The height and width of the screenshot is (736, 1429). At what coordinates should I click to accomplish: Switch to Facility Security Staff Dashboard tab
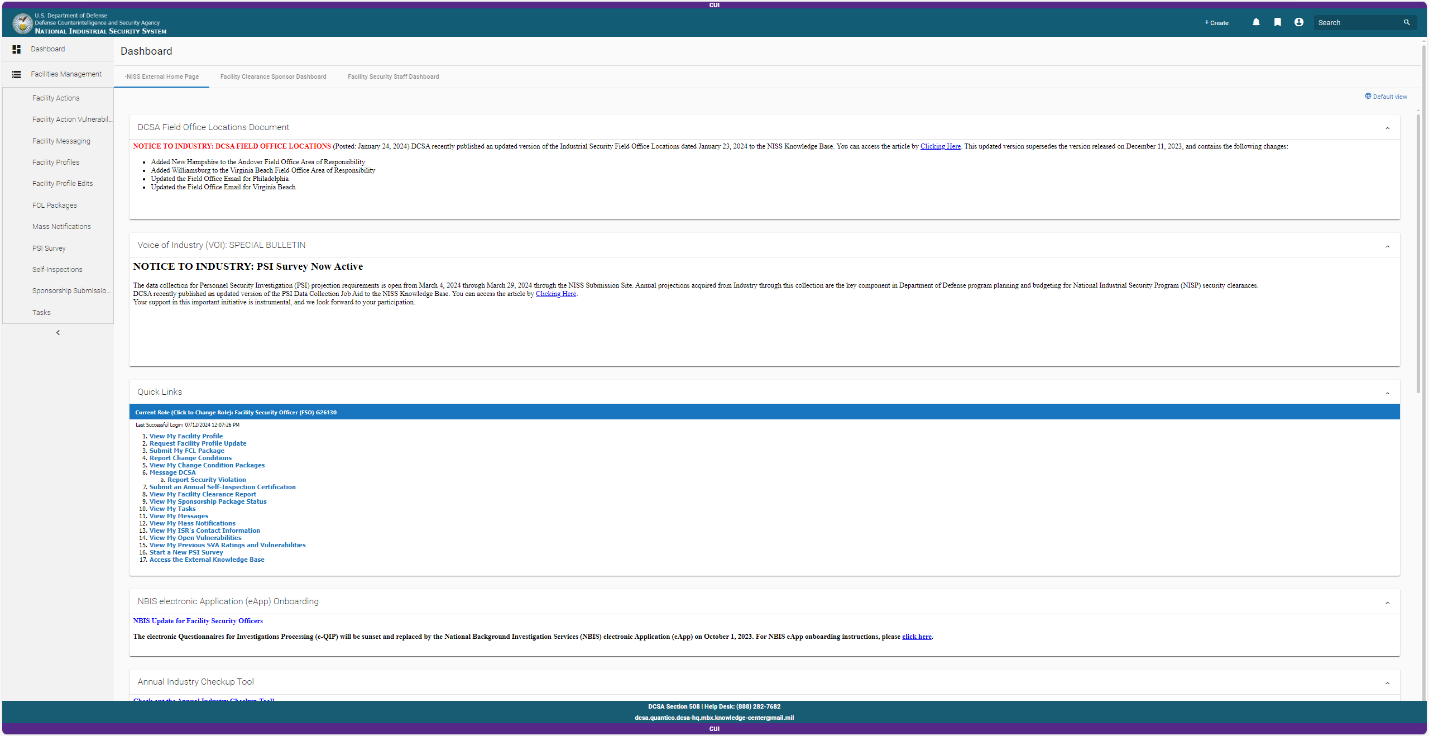tap(393, 77)
